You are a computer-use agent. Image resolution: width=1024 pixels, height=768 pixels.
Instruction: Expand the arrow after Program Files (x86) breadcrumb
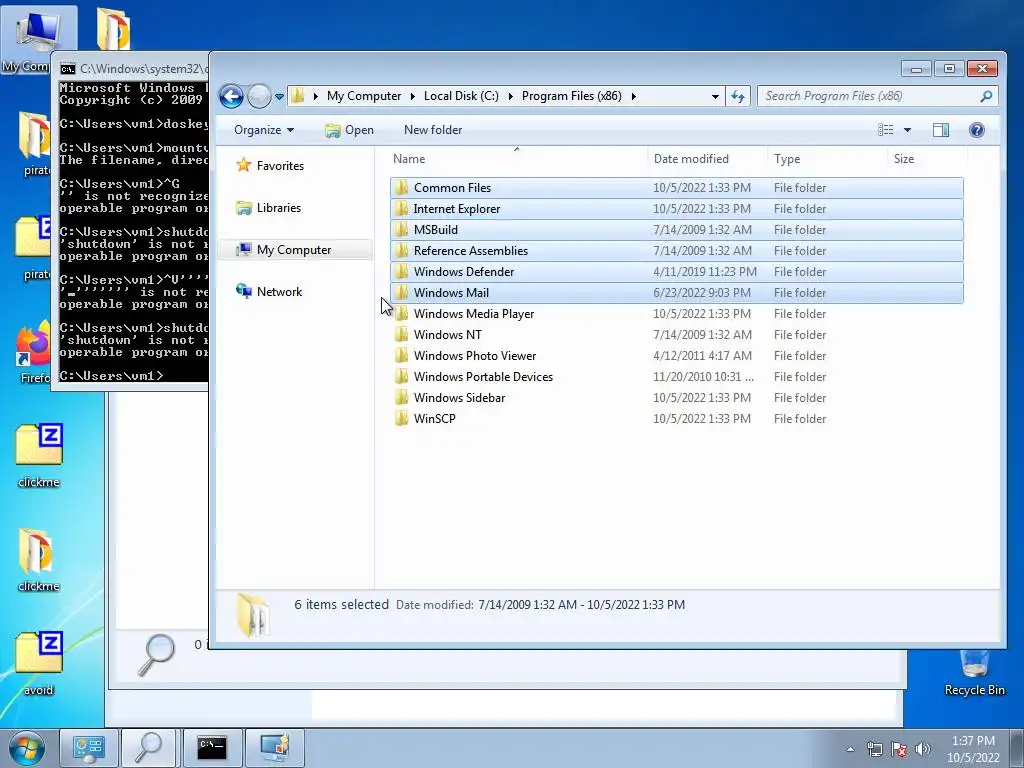633,96
